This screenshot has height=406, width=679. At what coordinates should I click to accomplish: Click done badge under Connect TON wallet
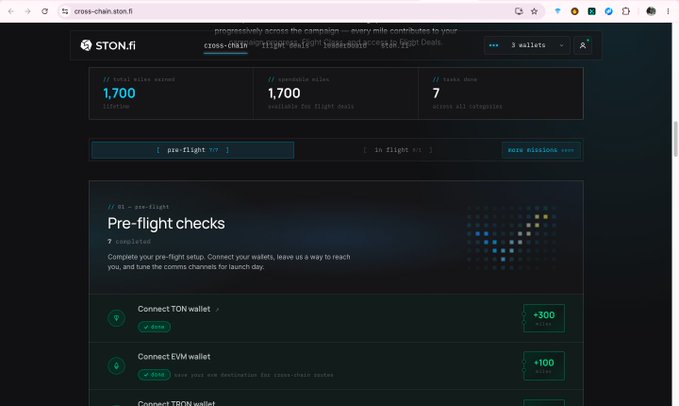(154, 327)
